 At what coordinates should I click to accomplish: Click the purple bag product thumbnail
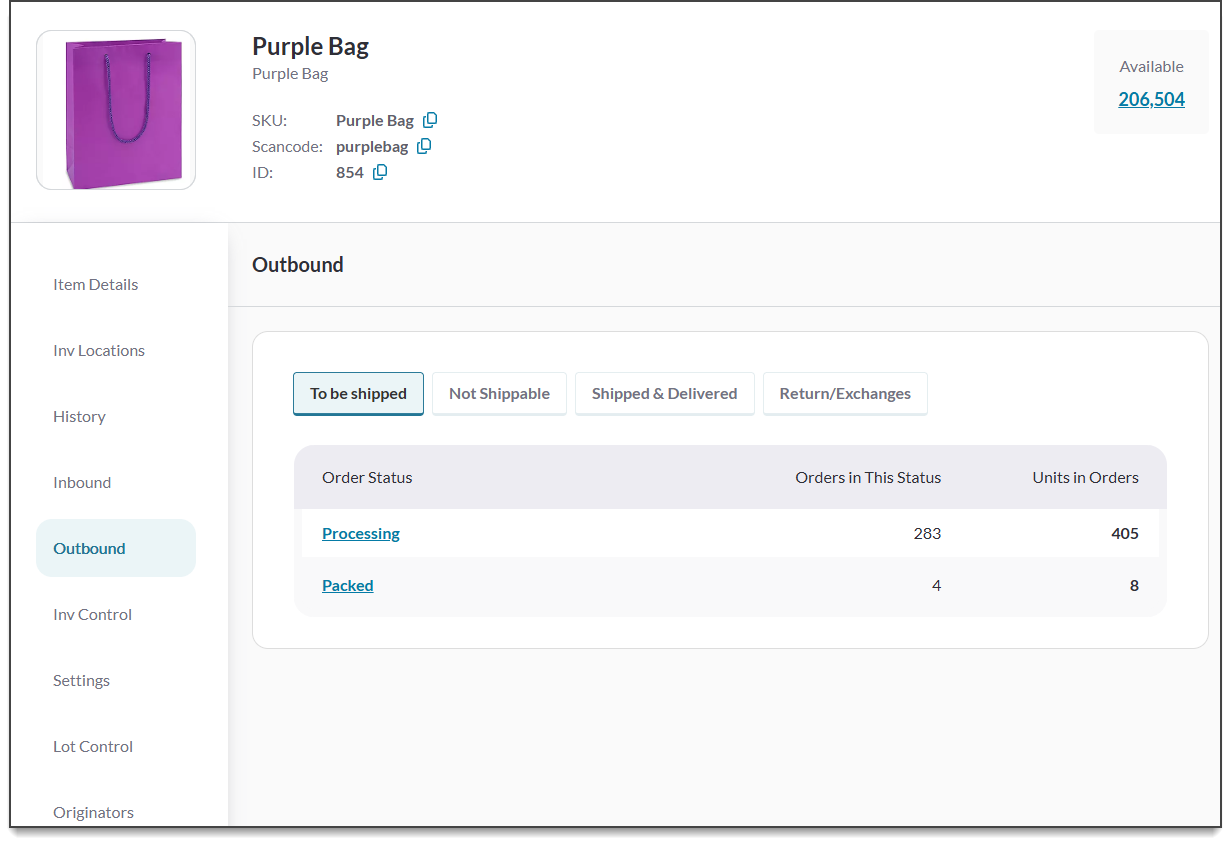[116, 110]
